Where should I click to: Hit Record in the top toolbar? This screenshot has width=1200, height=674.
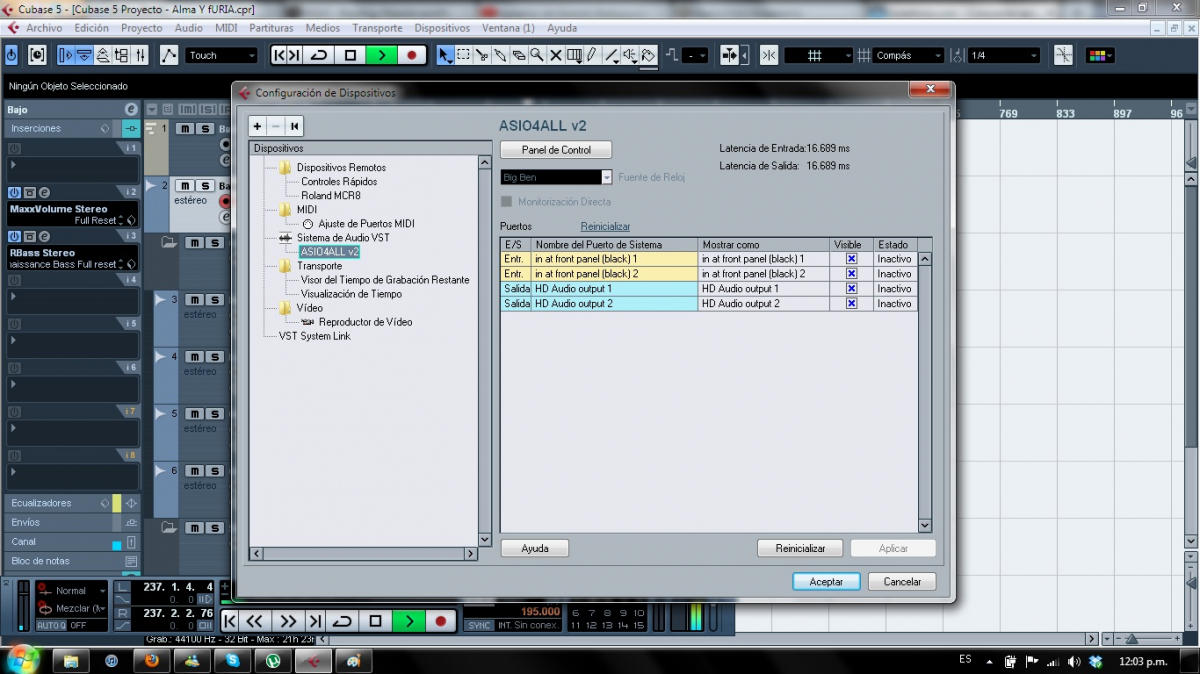pos(411,55)
